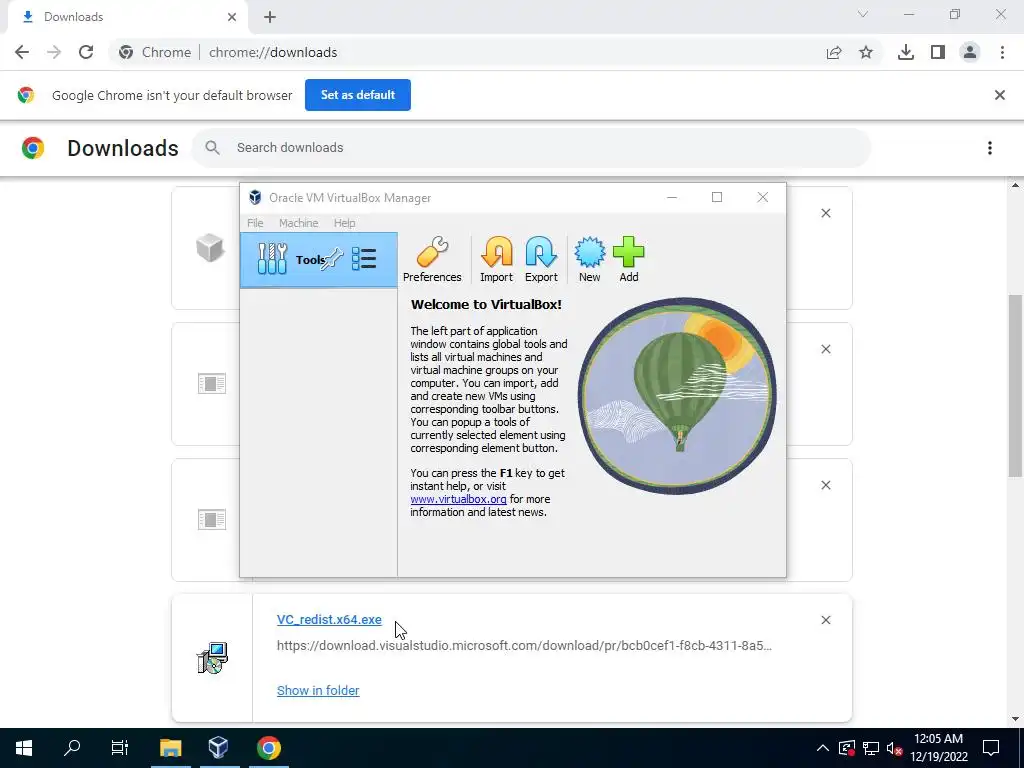Click the Set as default button
Viewport: 1024px width, 768px height.
click(358, 95)
